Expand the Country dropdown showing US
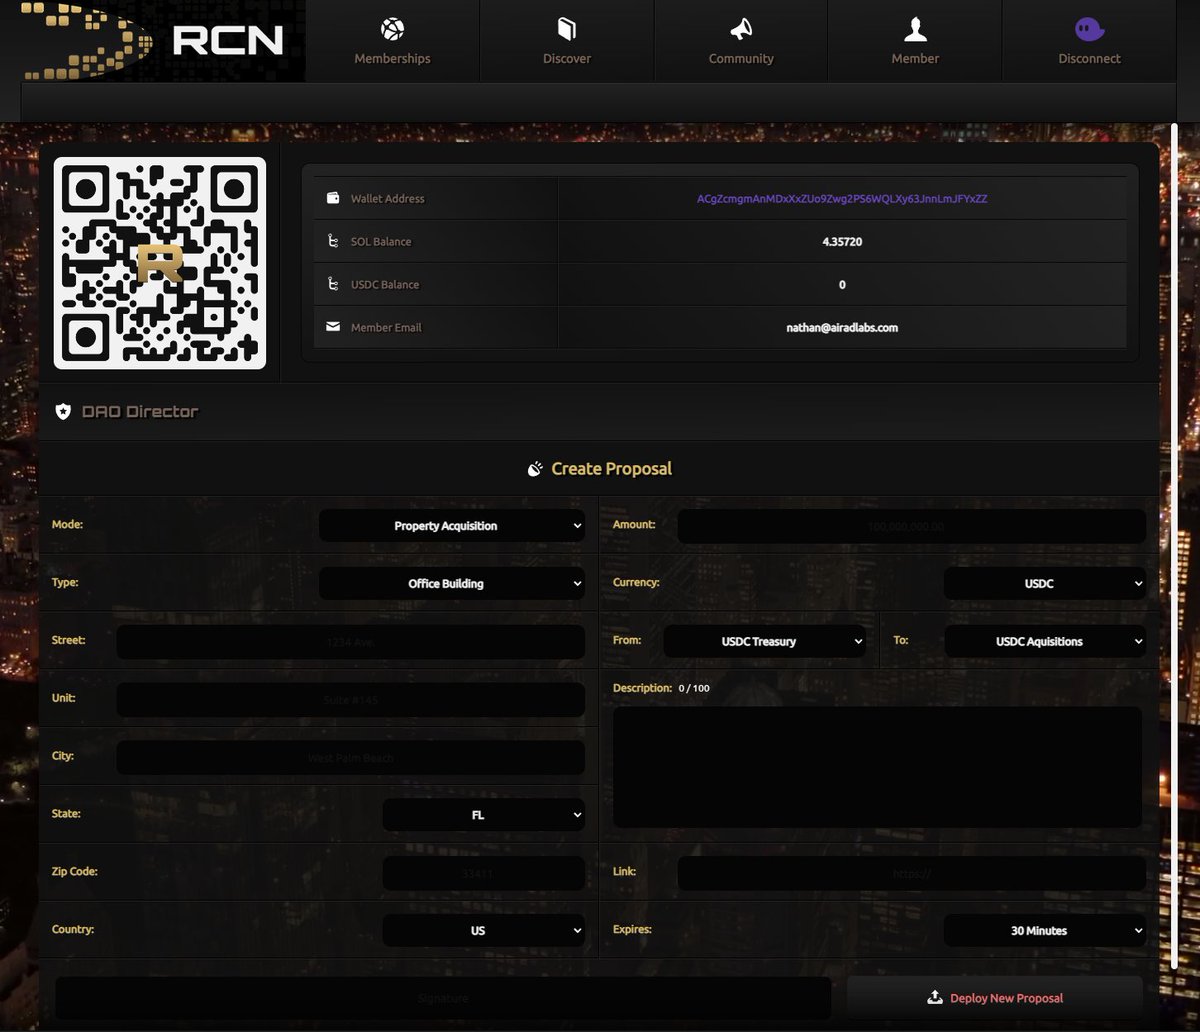Image resolution: width=1200 pixels, height=1032 pixels. 484,930
